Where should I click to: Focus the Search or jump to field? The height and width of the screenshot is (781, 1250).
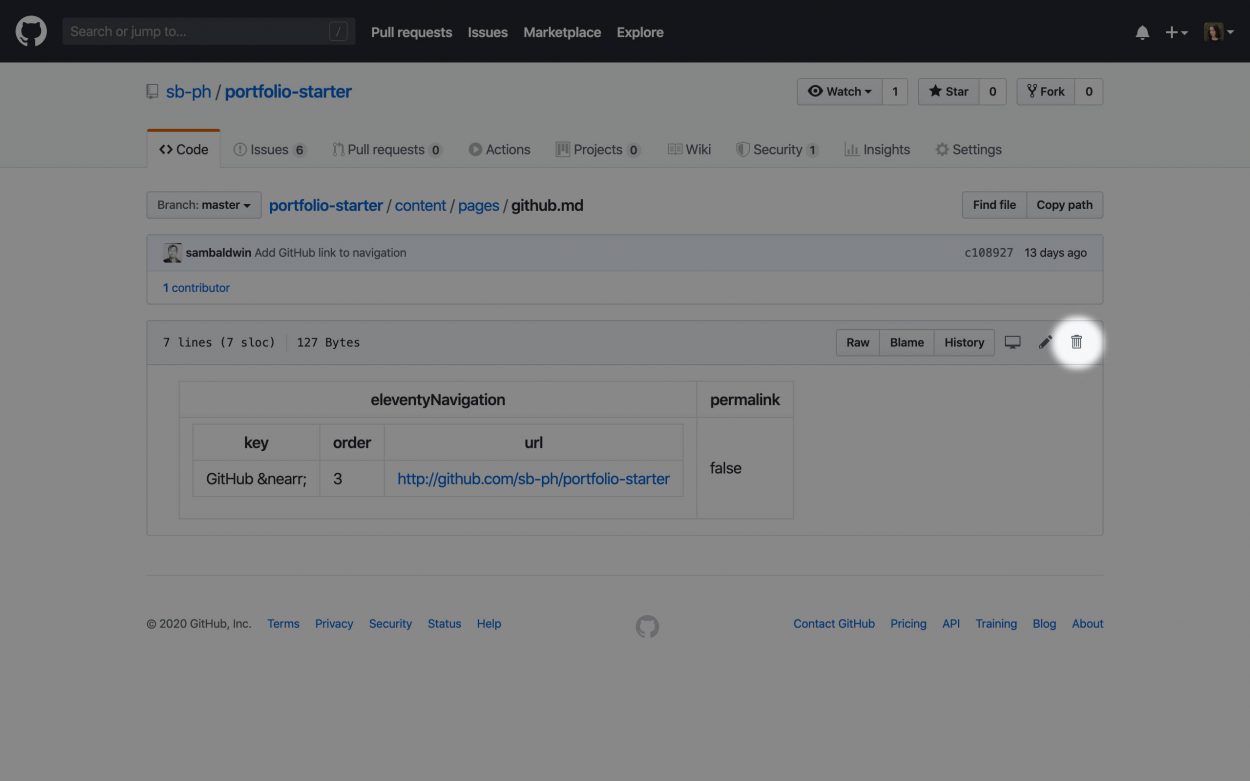click(x=208, y=32)
